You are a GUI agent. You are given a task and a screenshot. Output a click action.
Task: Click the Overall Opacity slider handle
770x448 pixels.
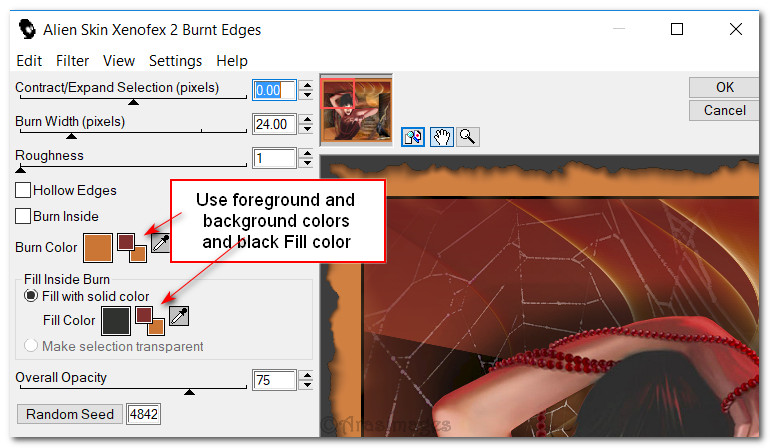click(x=189, y=392)
